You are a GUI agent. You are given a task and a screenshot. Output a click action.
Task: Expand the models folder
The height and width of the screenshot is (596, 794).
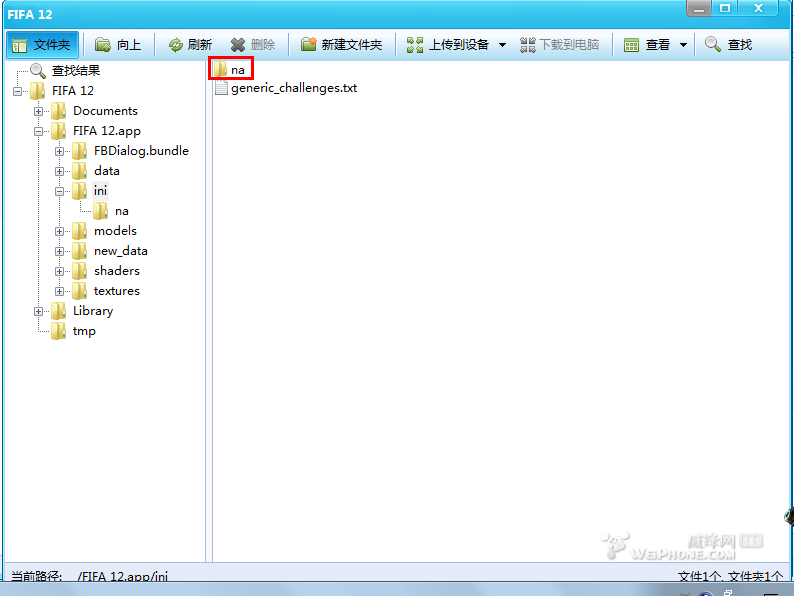[59, 231]
